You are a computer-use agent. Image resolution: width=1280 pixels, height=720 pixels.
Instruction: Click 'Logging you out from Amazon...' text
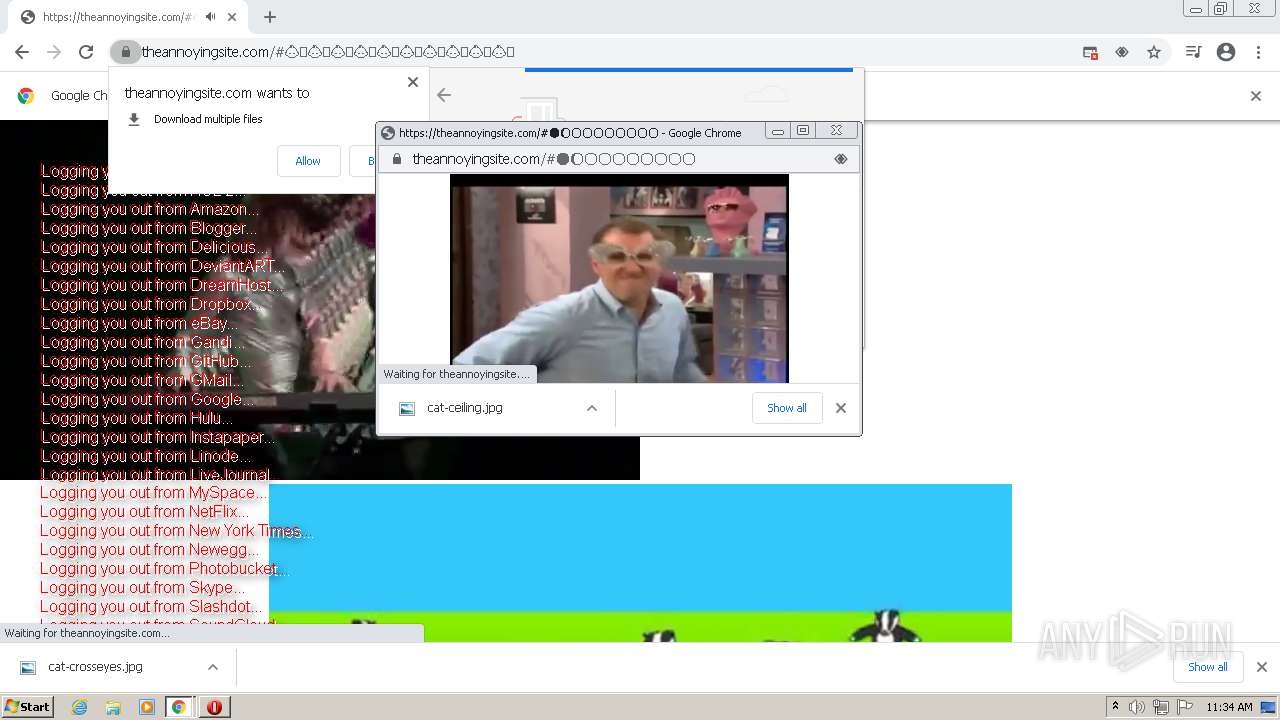(x=150, y=209)
